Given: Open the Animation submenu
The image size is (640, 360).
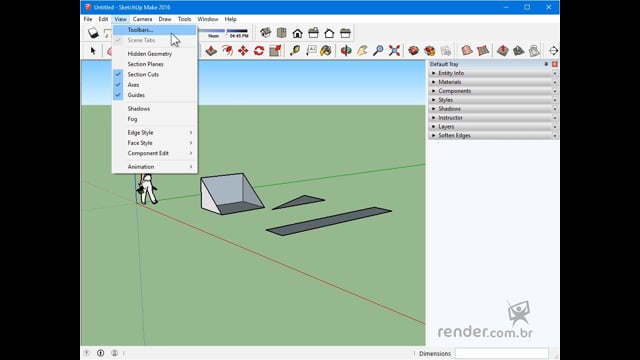Looking at the screenshot, I should click(155, 167).
